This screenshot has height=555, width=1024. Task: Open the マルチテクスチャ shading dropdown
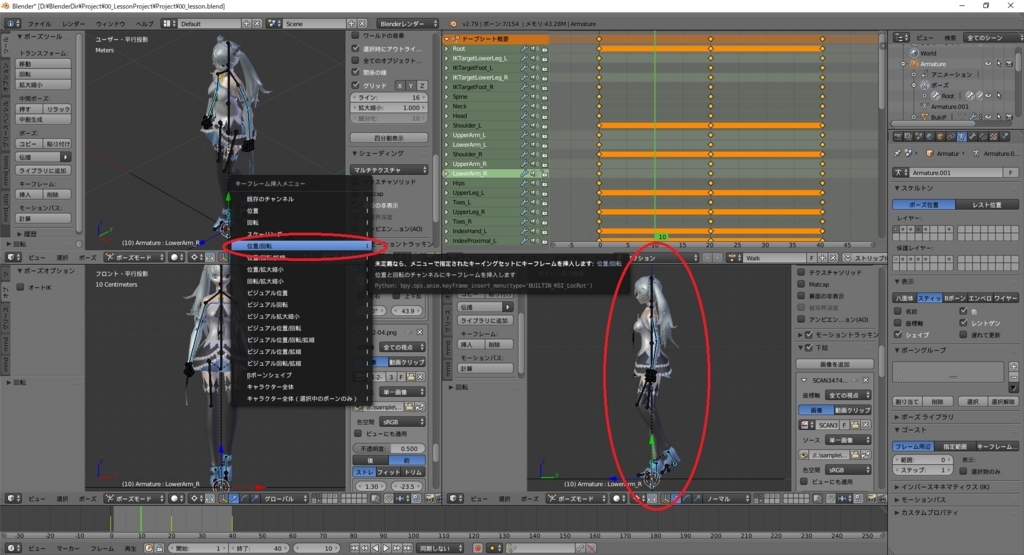[x=389, y=170]
